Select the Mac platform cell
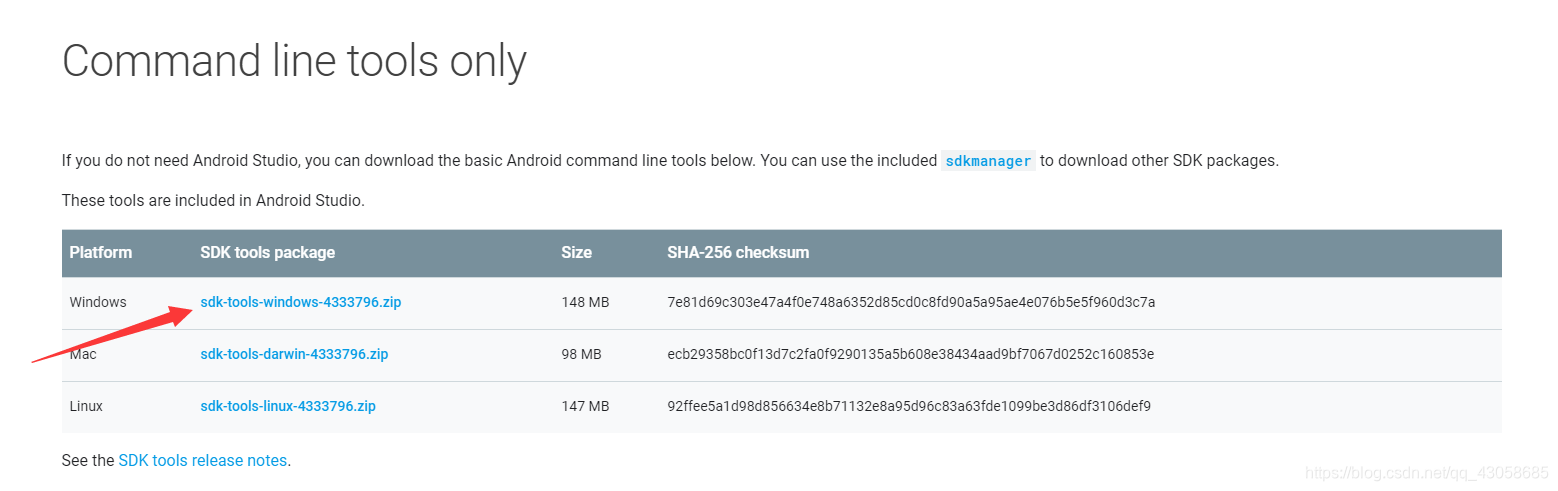This screenshot has width=1558, height=491. (x=82, y=354)
